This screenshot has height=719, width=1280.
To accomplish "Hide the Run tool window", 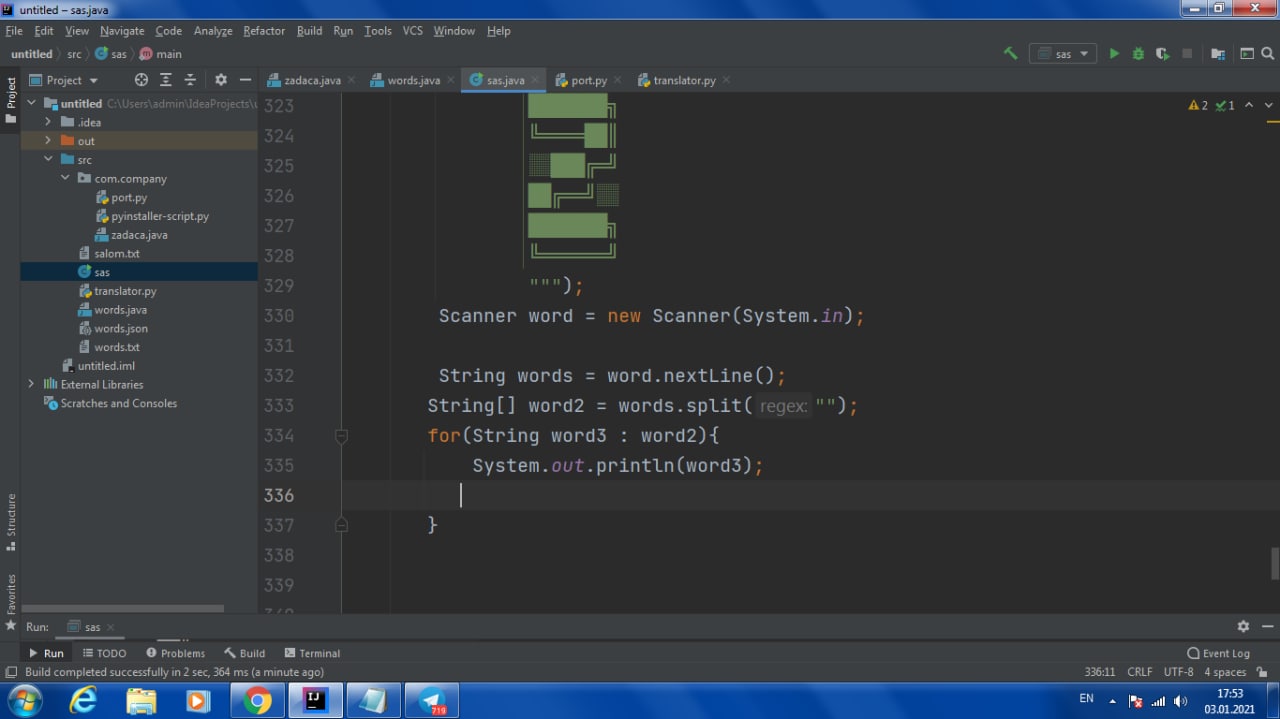I will click(1267, 626).
